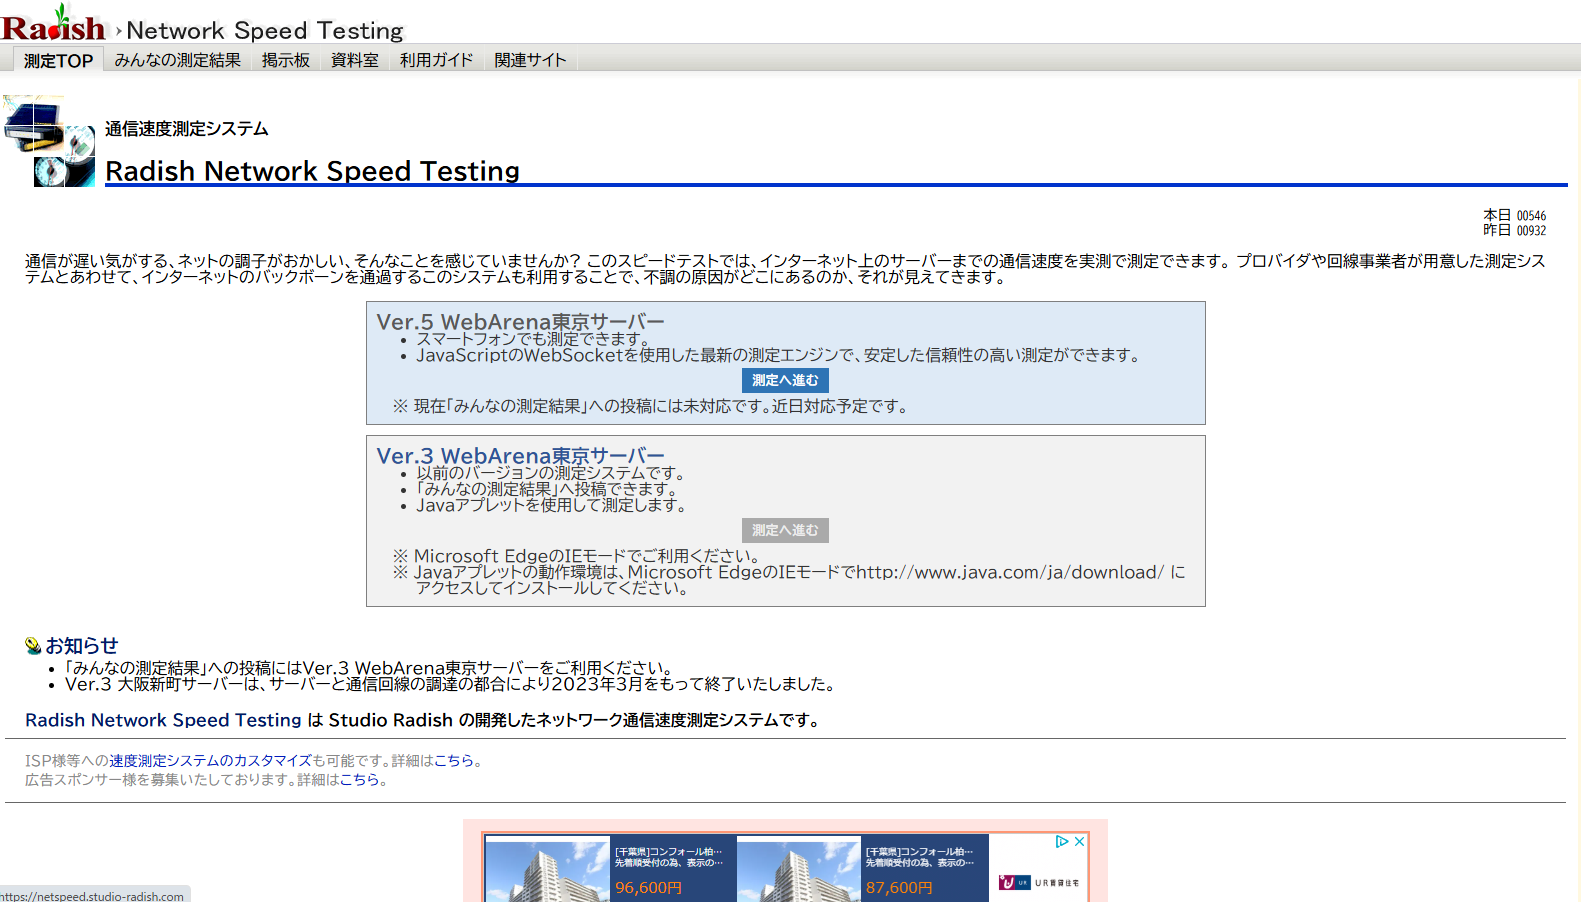Click the Ver.3 WebArena東京サーバー heading
This screenshot has height=902, width=1581.
(x=520, y=456)
